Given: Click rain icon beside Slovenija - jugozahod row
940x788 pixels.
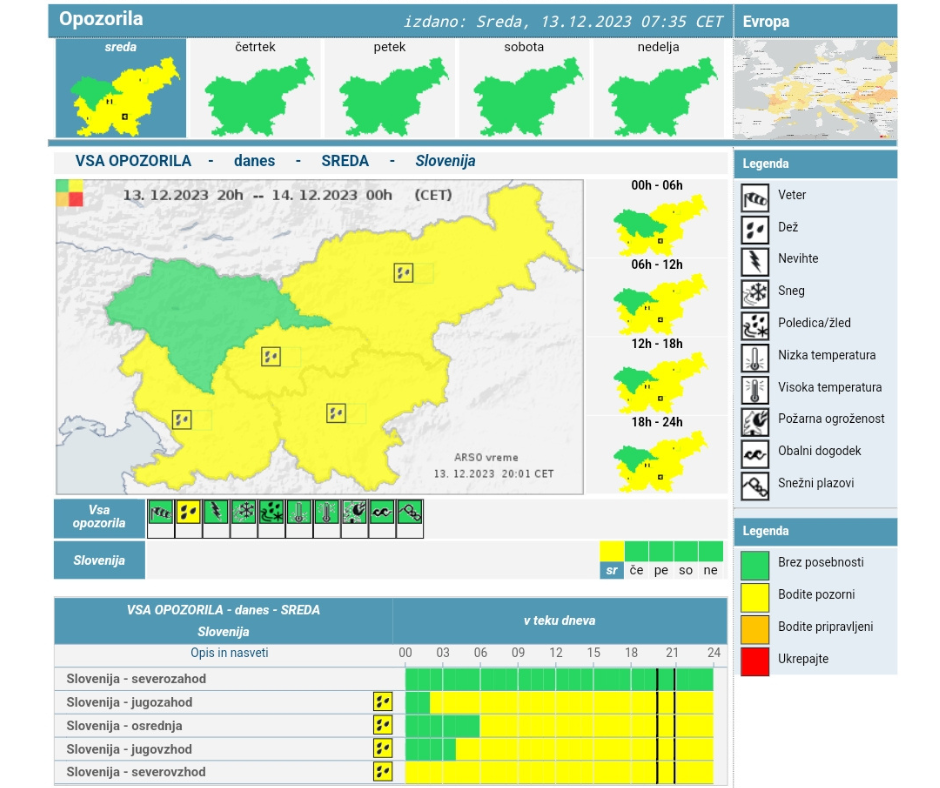Looking at the screenshot, I should [382, 702].
